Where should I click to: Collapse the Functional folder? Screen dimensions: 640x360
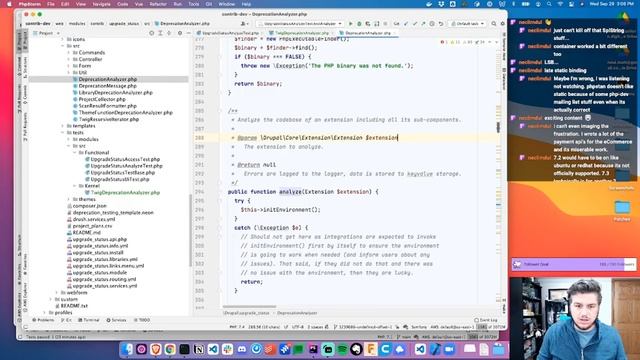pyautogui.click(x=75, y=153)
